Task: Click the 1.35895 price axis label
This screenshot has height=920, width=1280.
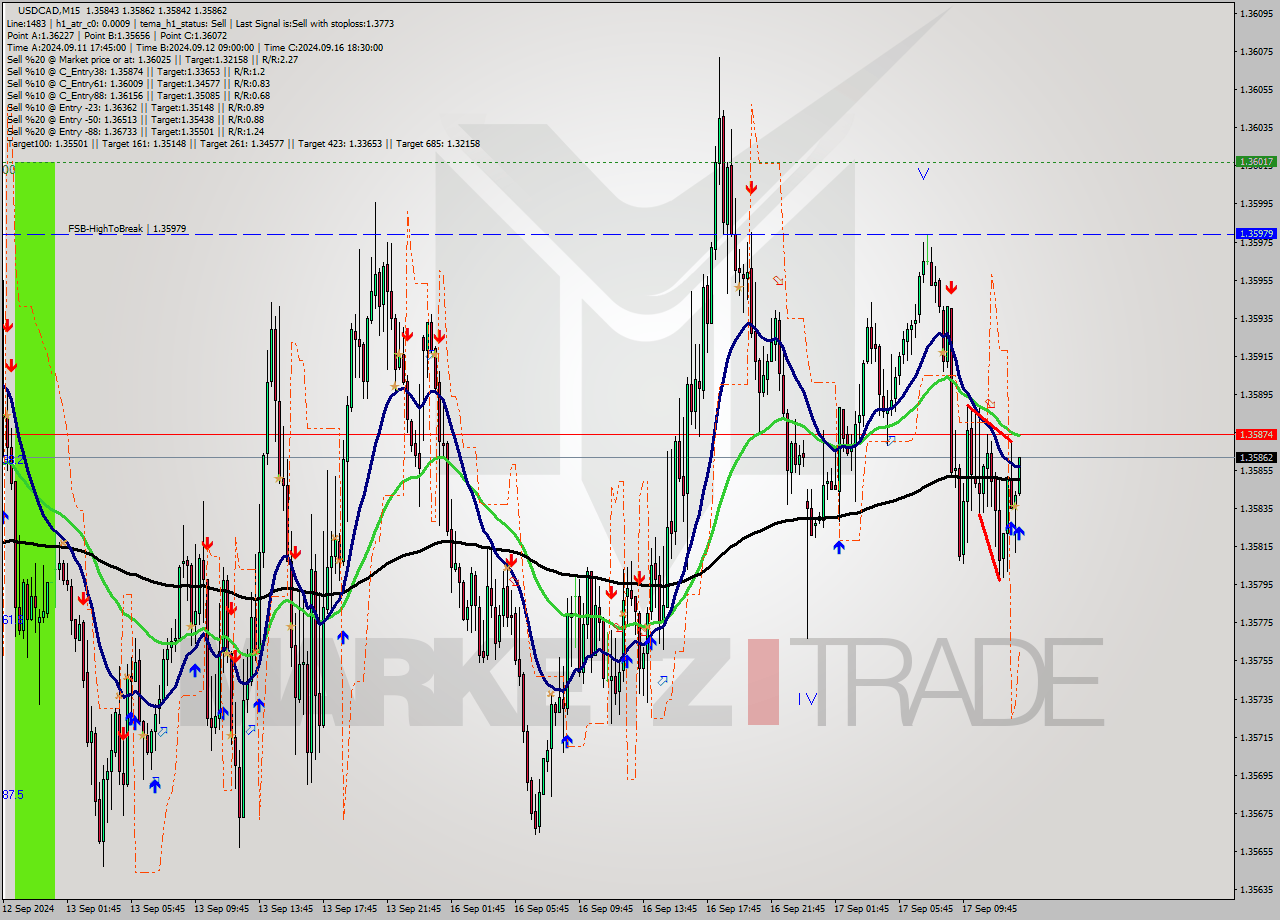Action: (x=1256, y=394)
